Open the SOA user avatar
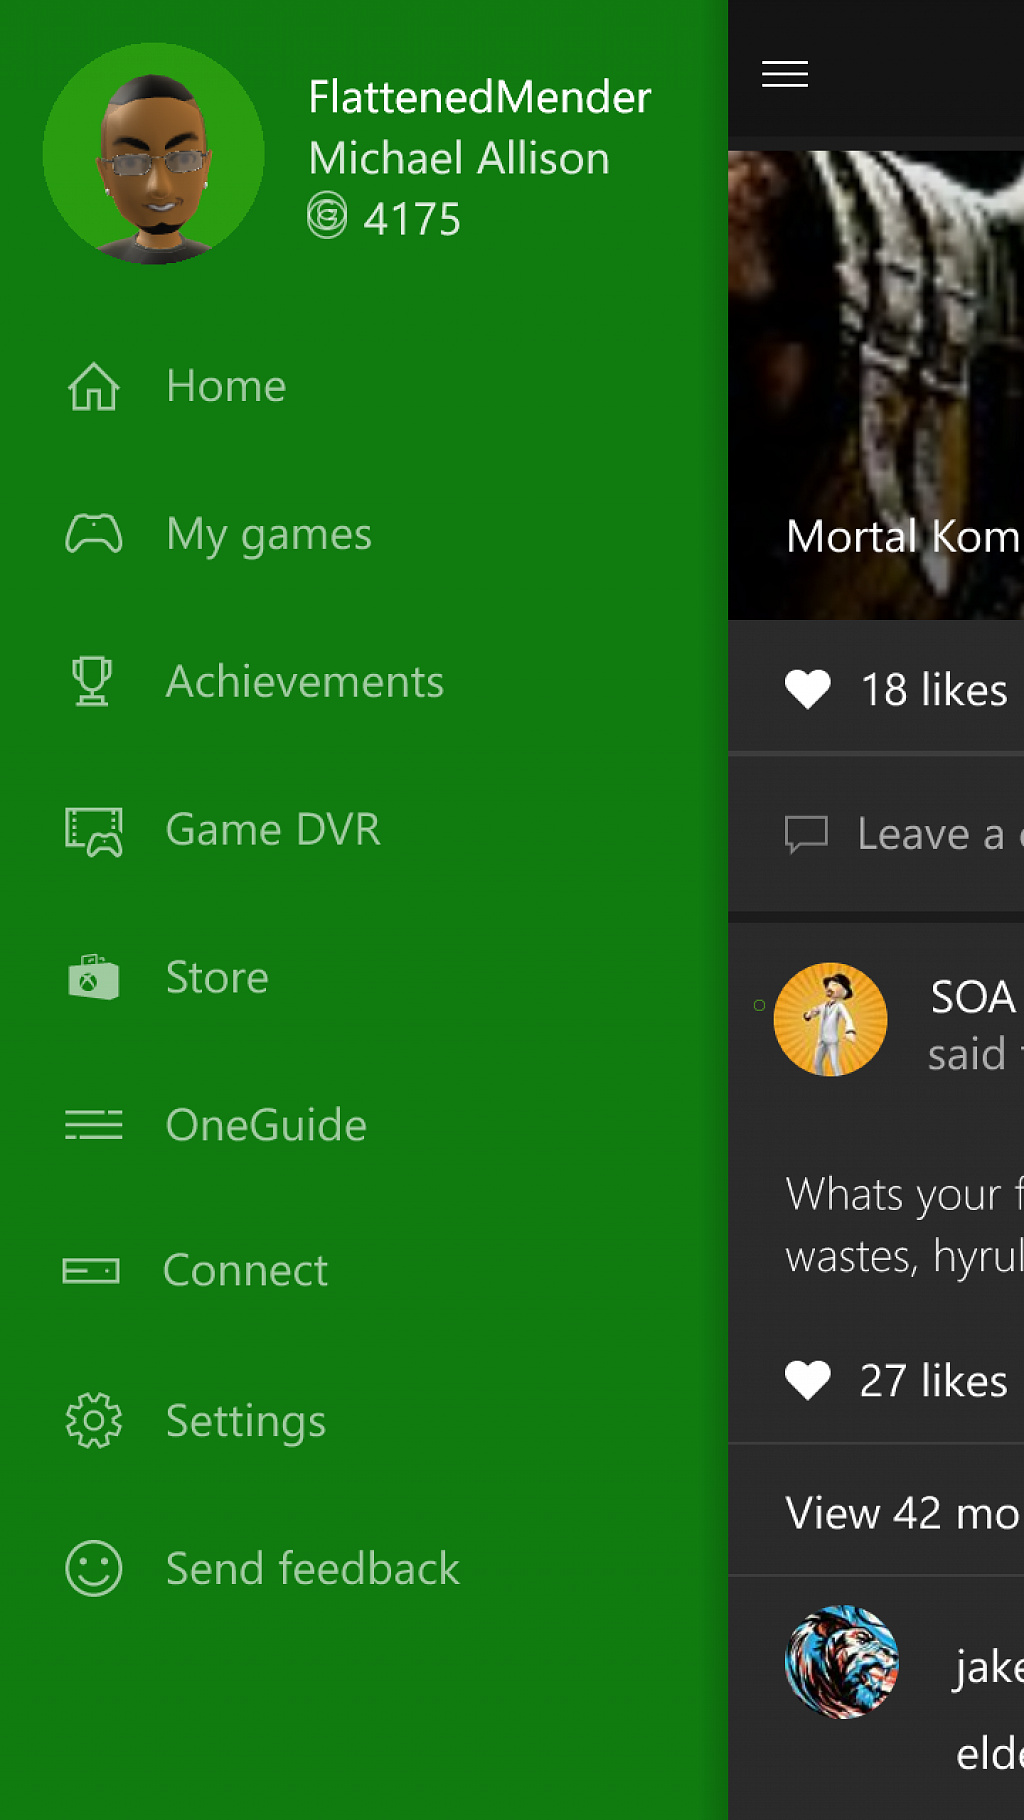 pos(830,1019)
